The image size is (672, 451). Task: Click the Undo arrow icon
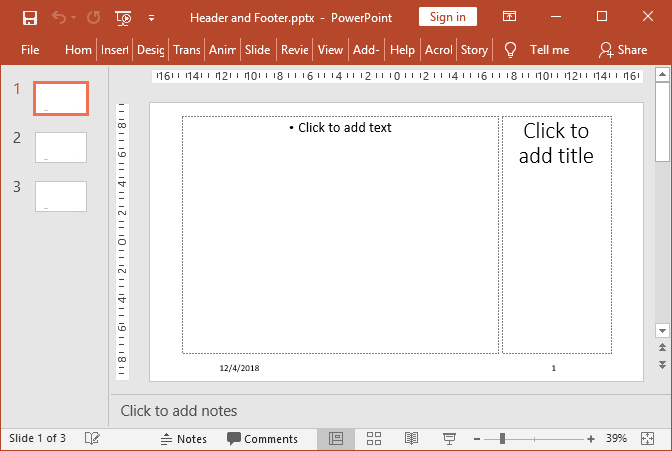[59, 17]
